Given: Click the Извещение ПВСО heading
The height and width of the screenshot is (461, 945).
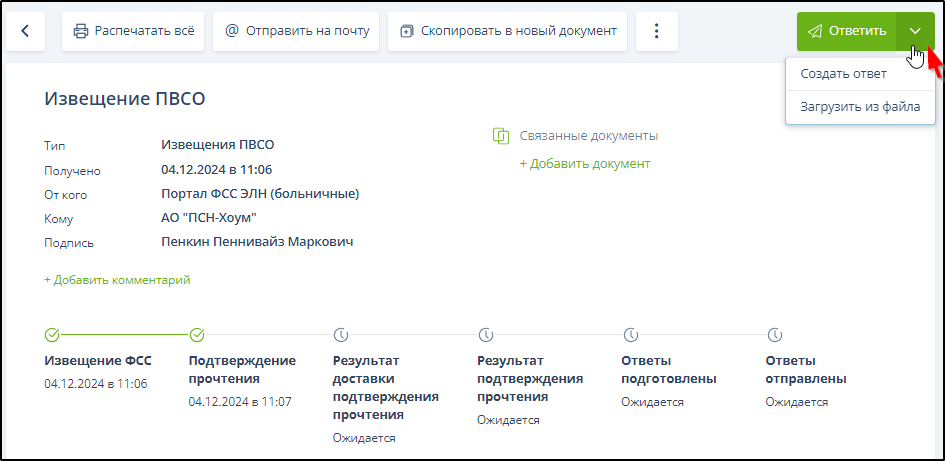Looking at the screenshot, I should (x=125, y=98).
